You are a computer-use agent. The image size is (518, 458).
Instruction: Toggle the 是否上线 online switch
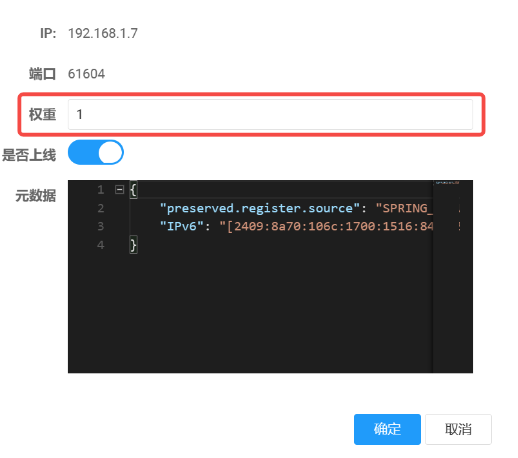coord(96,152)
